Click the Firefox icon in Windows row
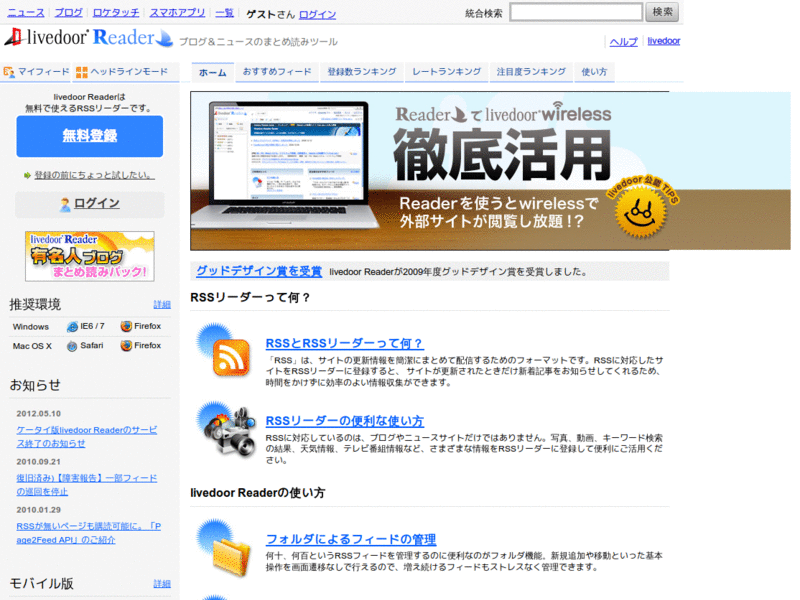800x600 pixels. click(x=126, y=326)
